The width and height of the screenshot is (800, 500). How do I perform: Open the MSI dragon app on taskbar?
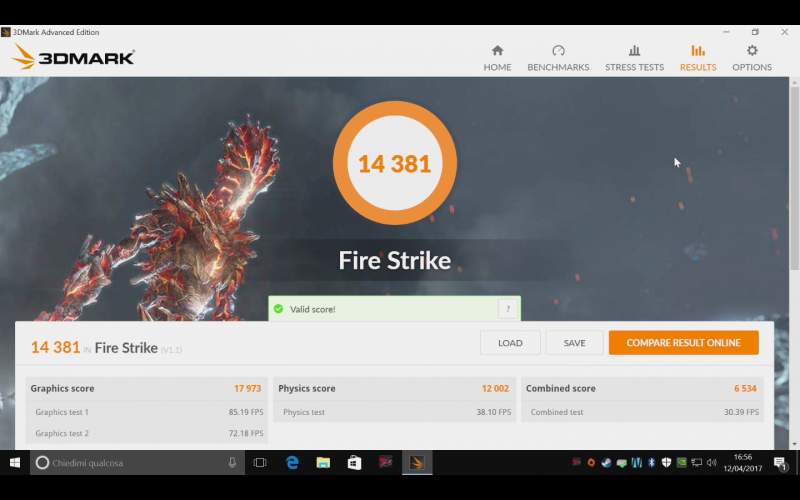386,463
